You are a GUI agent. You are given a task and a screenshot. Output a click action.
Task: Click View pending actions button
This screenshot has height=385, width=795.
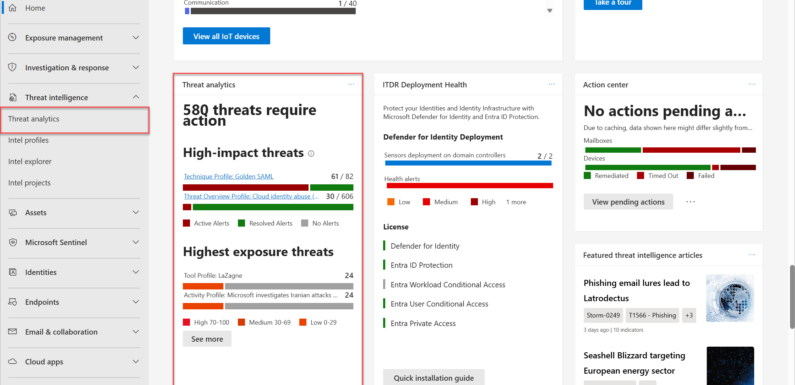[628, 201]
